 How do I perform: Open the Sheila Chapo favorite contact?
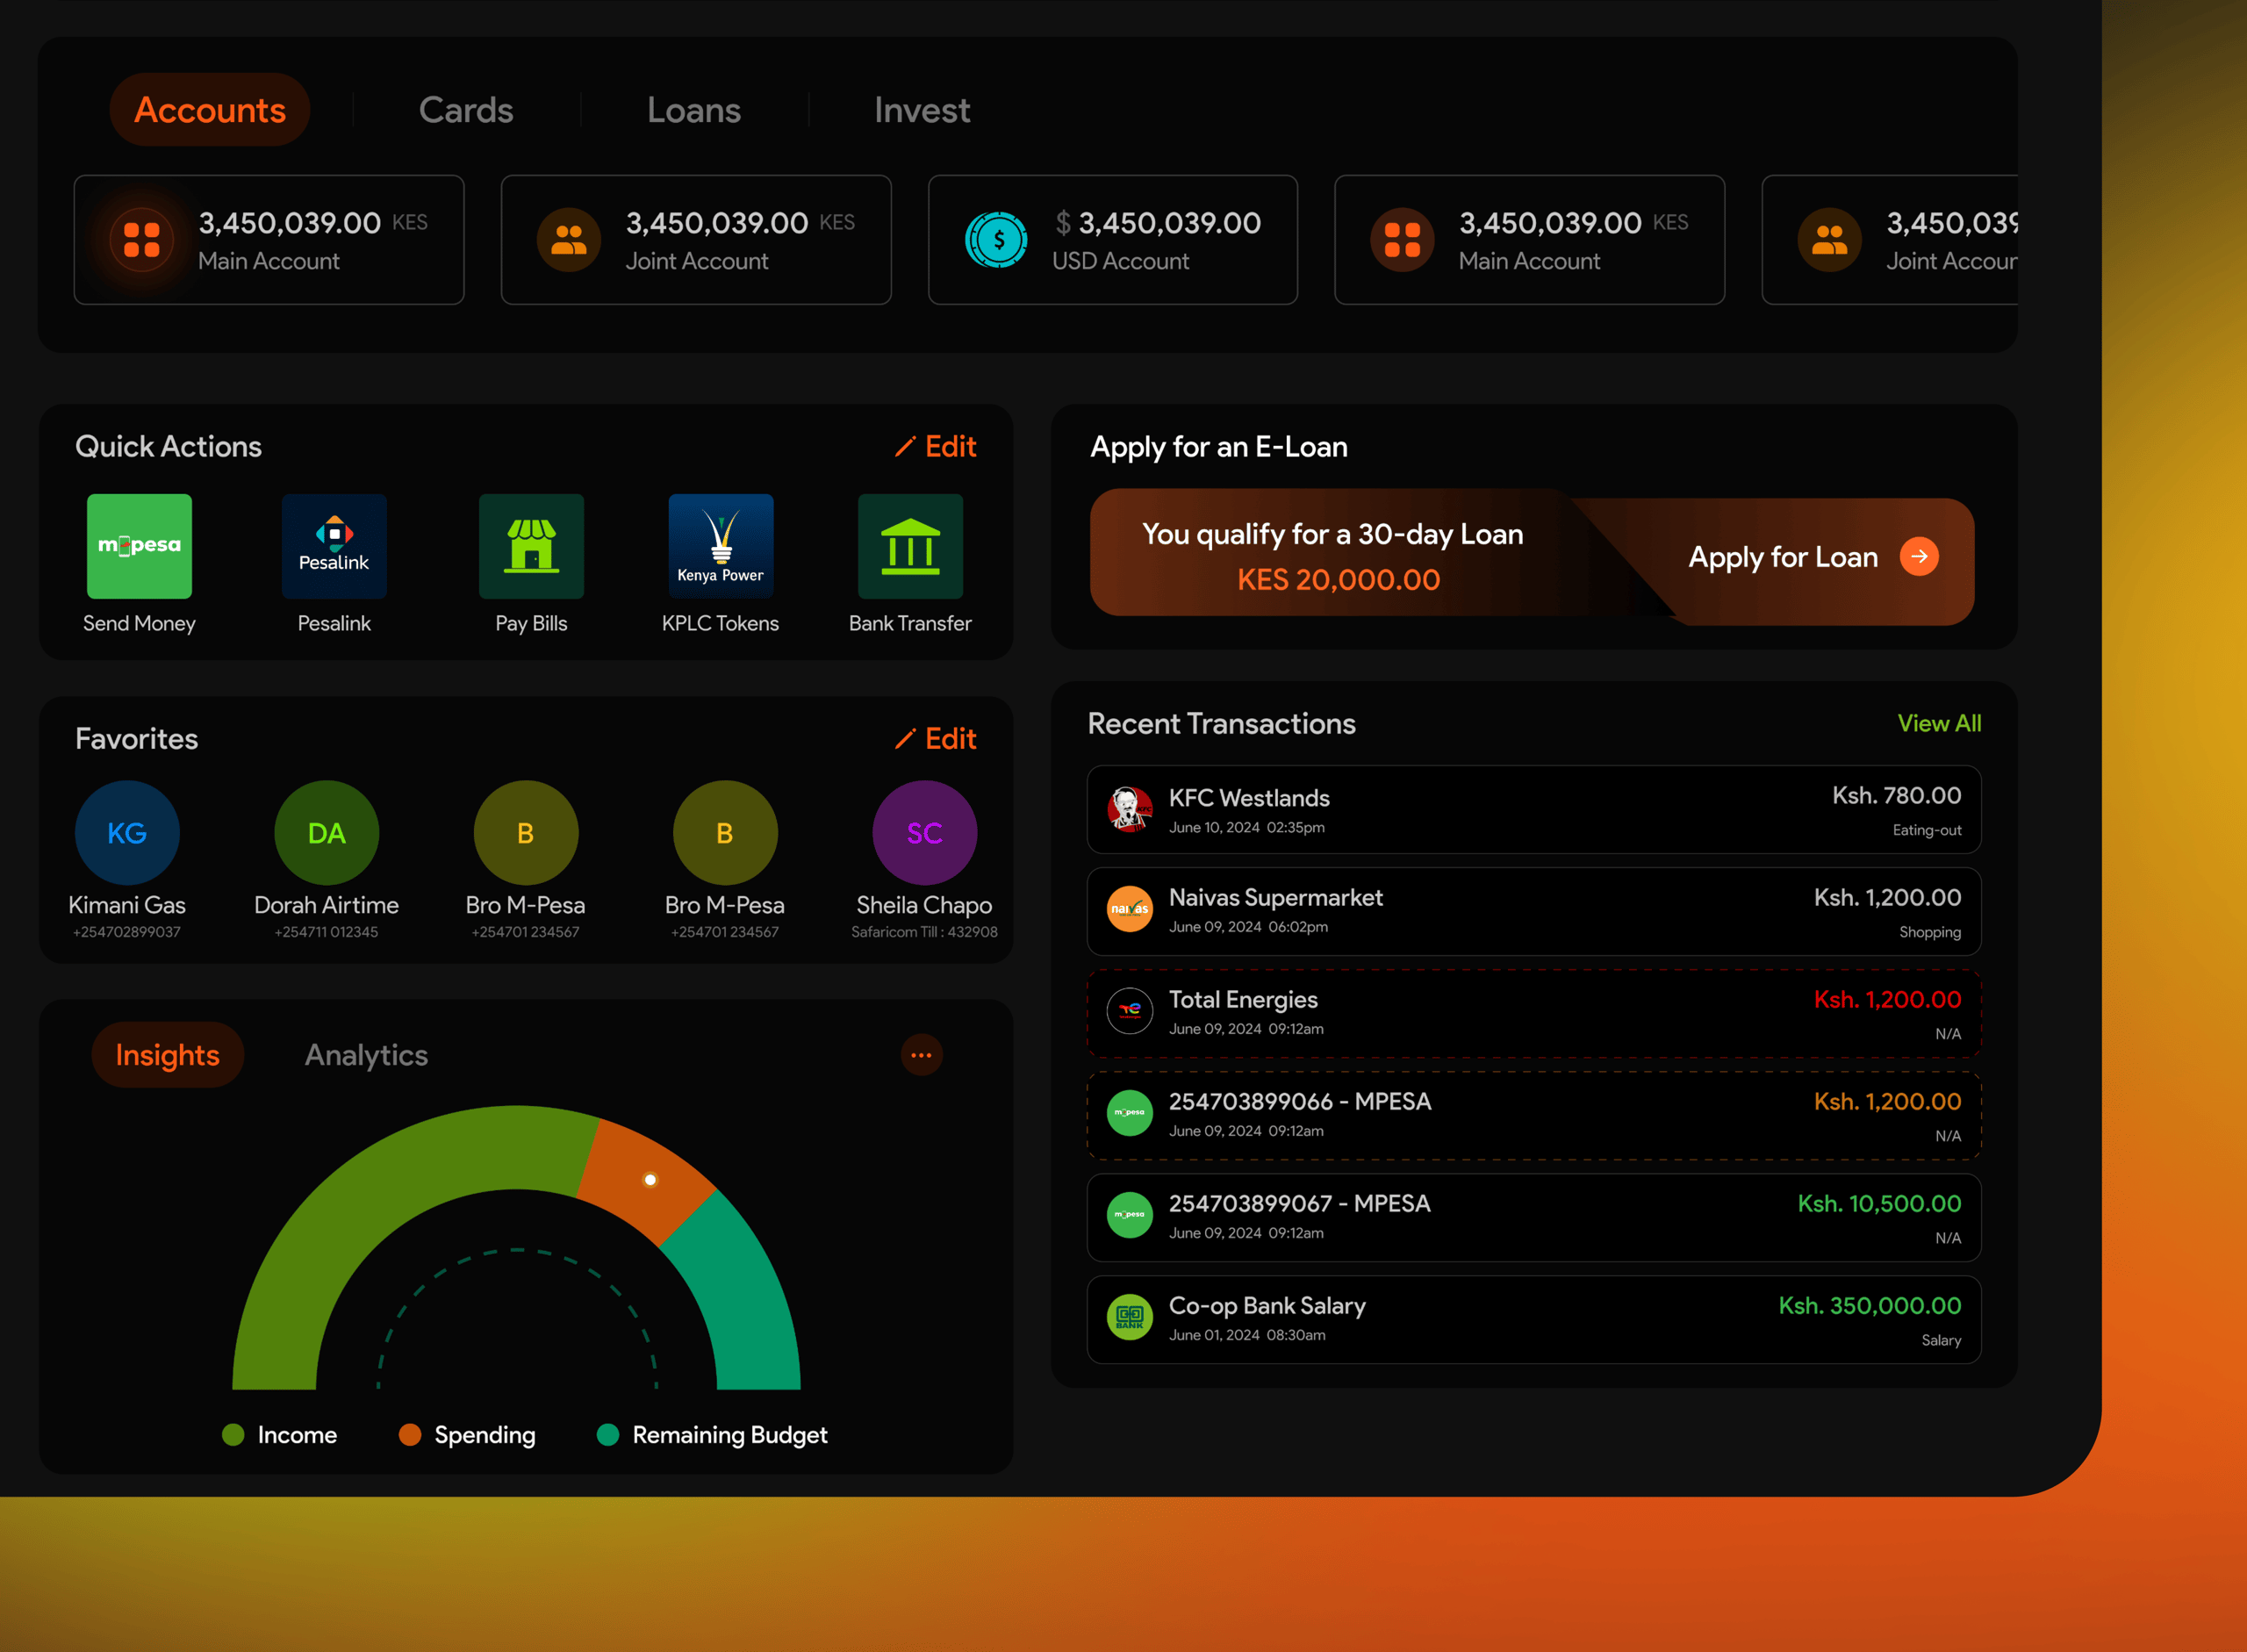click(x=923, y=831)
